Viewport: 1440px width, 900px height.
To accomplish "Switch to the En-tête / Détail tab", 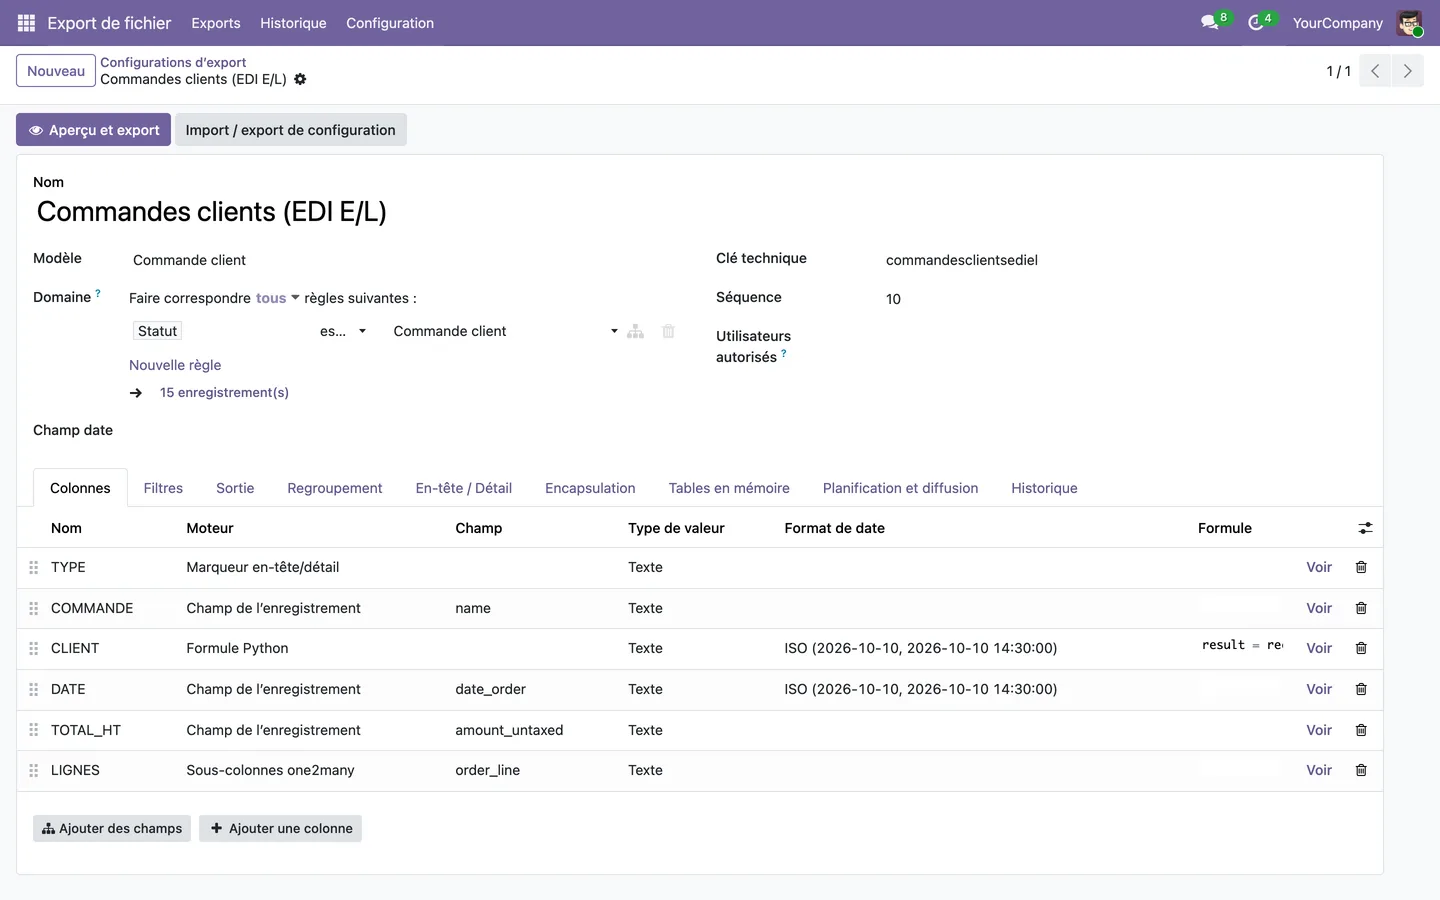I will (464, 488).
